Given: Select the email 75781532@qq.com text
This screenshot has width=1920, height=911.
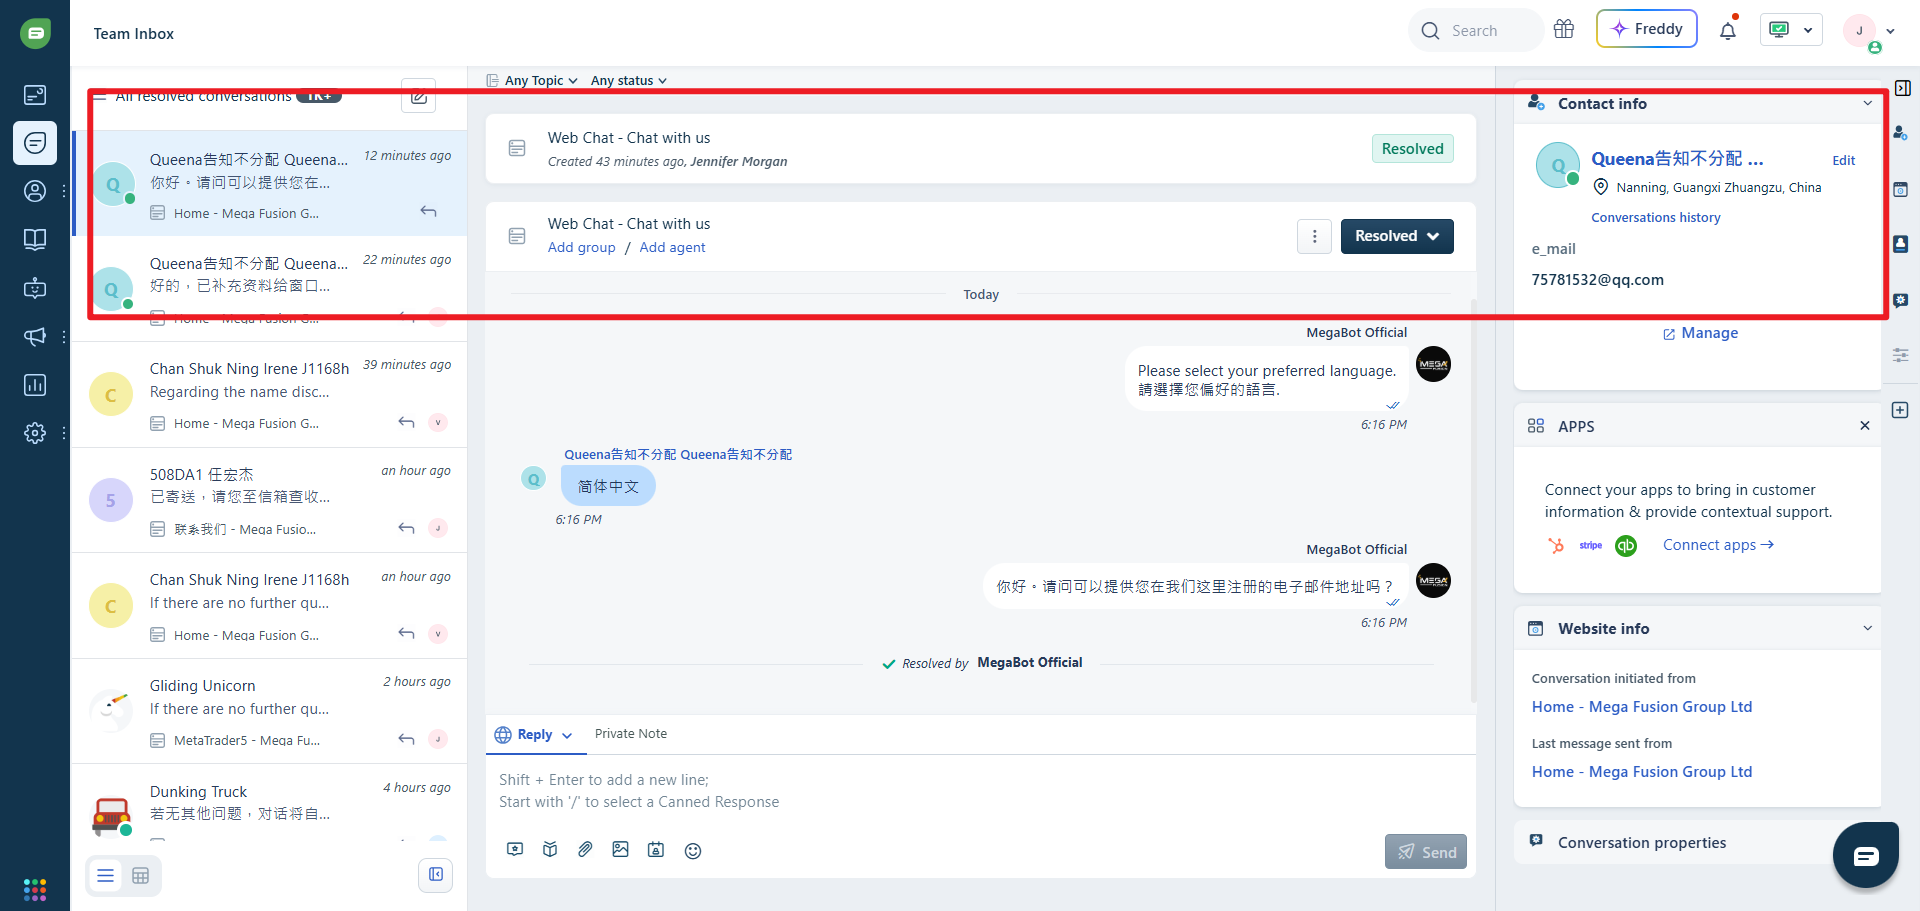Looking at the screenshot, I should [x=1598, y=280].
